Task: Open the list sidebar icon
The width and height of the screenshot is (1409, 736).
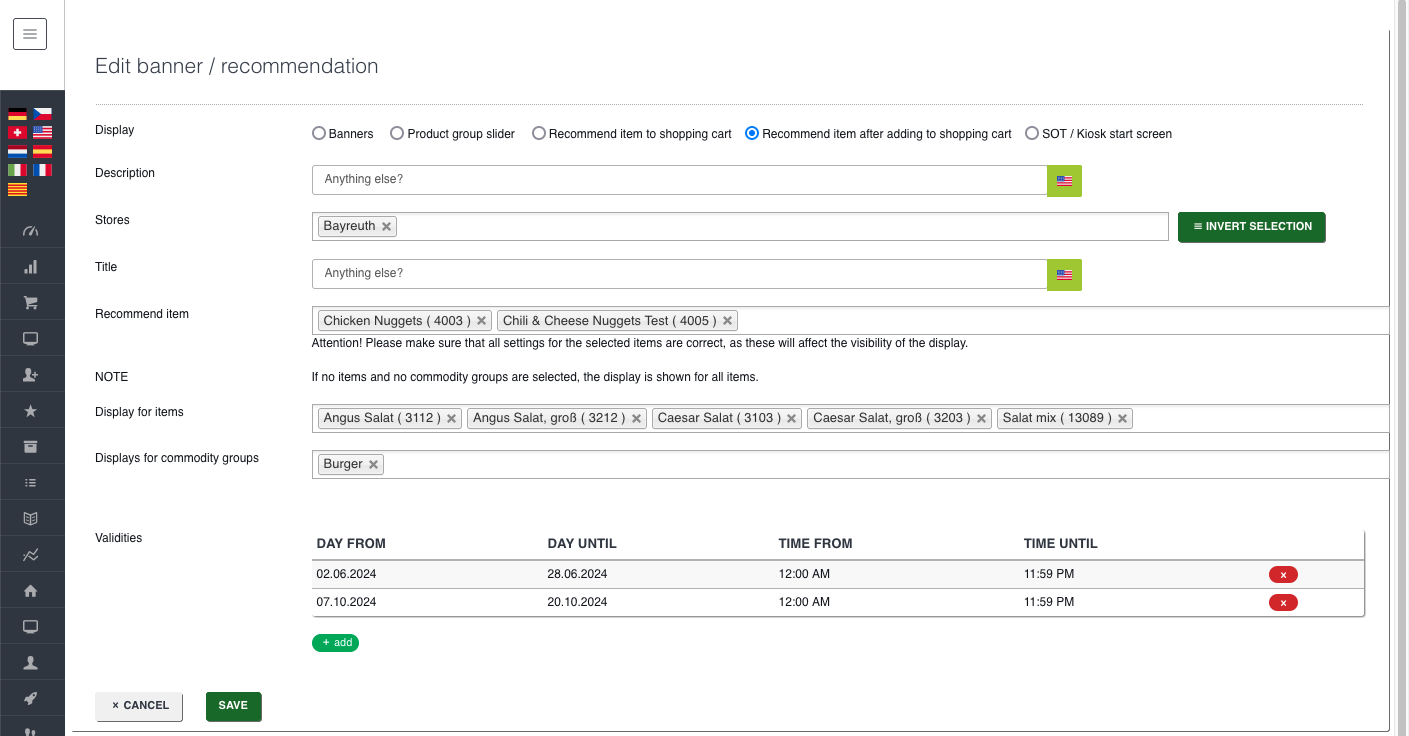Action: click(x=31, y=483)
